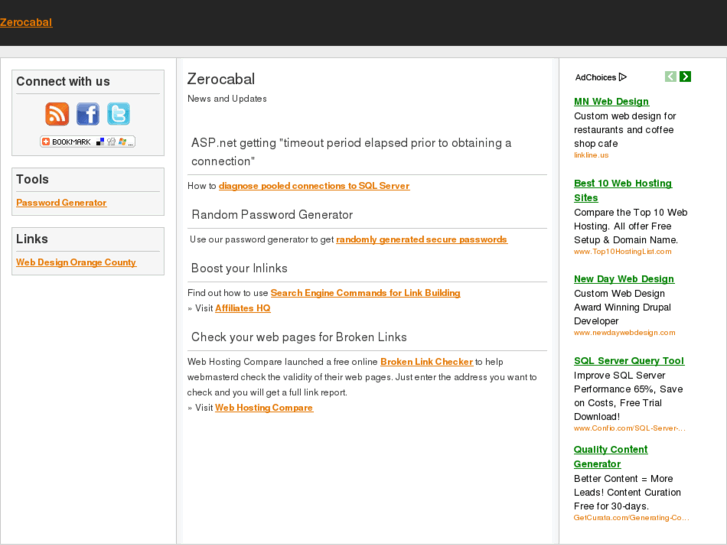Click Check your web pages for Broken Links heading
The width and height of the screenshot is (727, 545).
[x=299, y=337]
